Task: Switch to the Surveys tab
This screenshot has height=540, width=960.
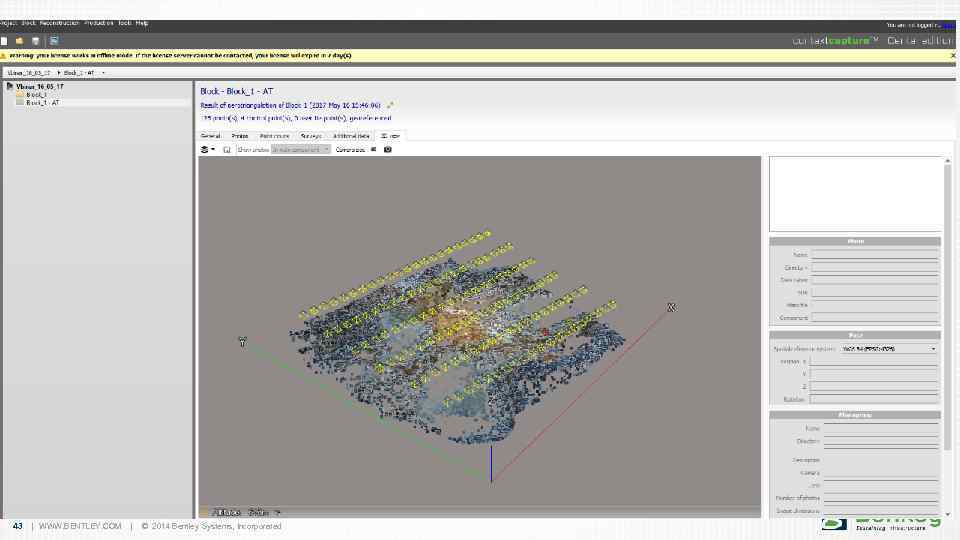Action: tap(311, 136)
